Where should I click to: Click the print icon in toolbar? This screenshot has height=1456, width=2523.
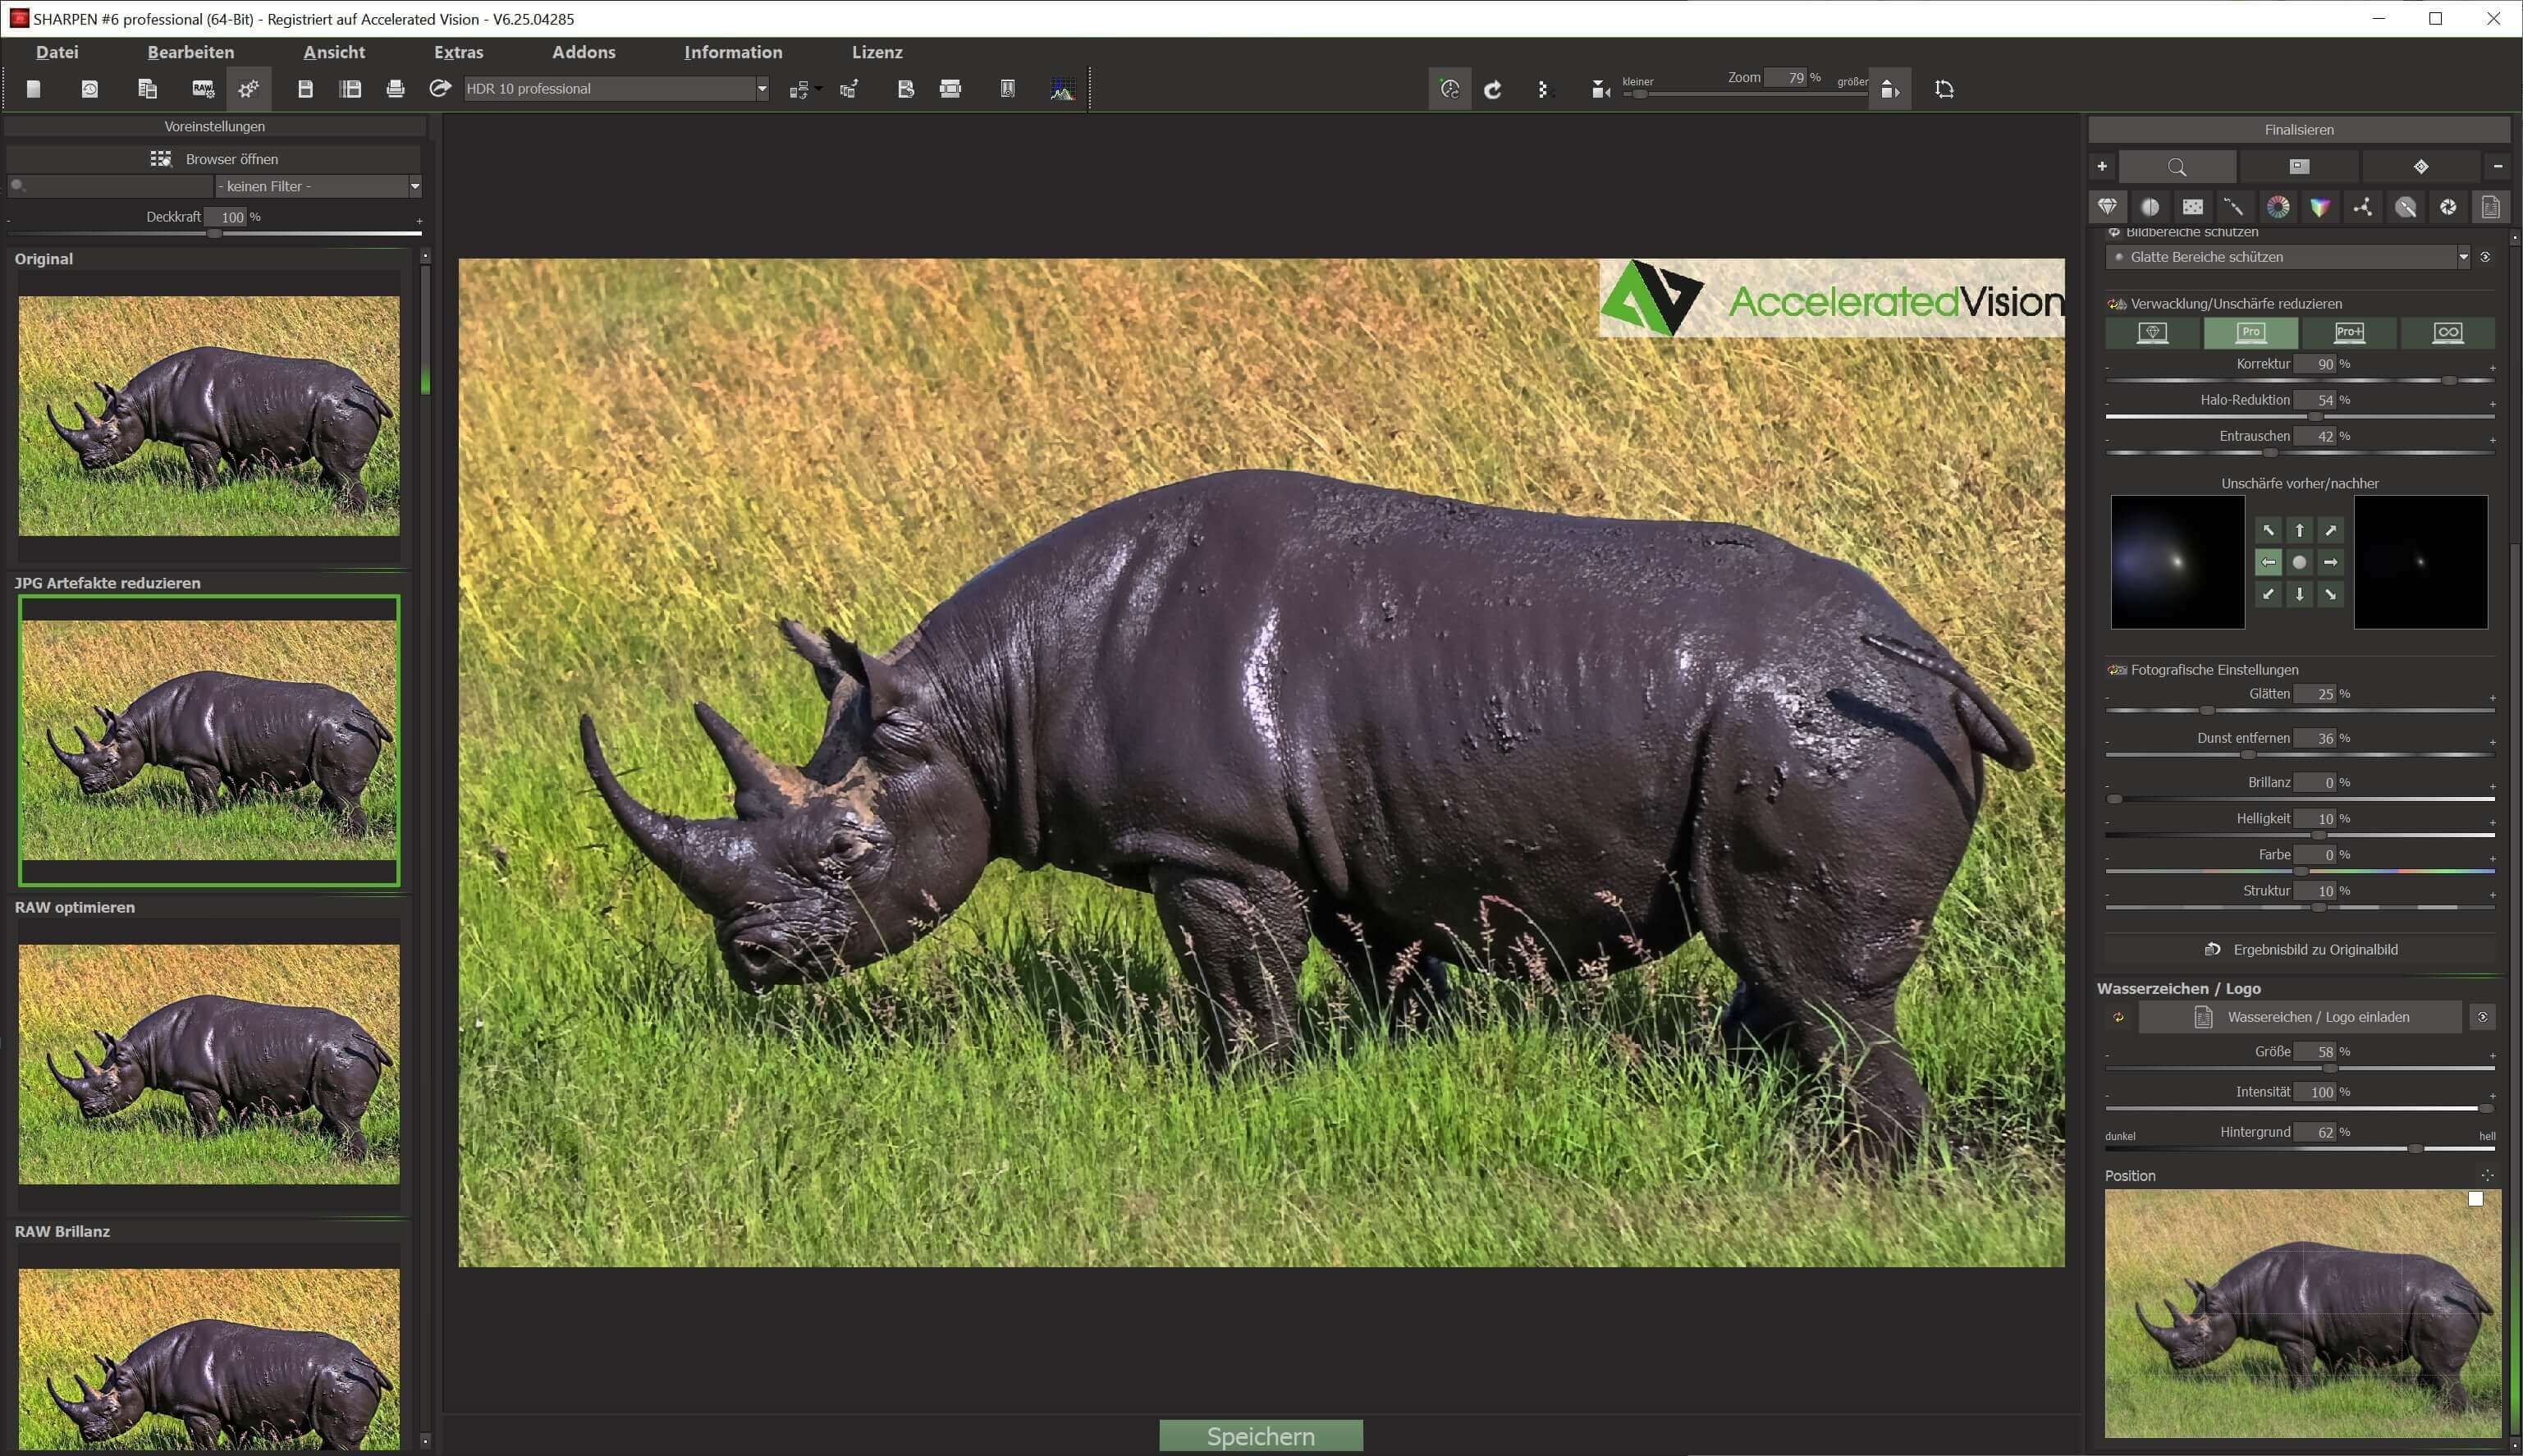(395, 89)
